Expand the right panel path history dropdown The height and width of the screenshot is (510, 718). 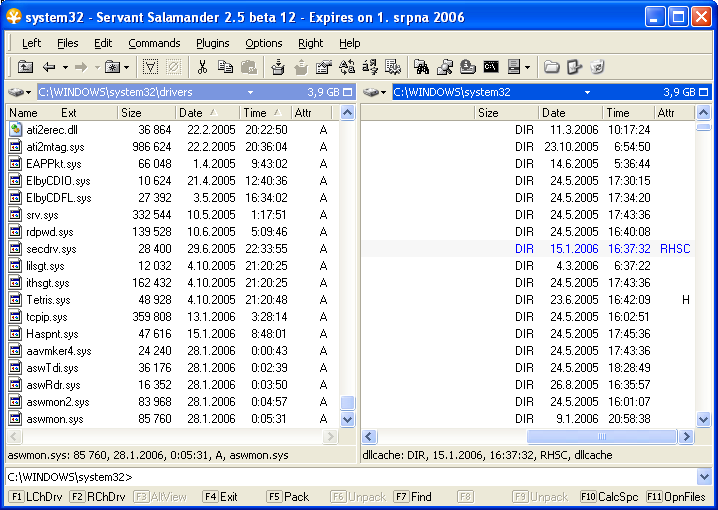pos(587,92)
